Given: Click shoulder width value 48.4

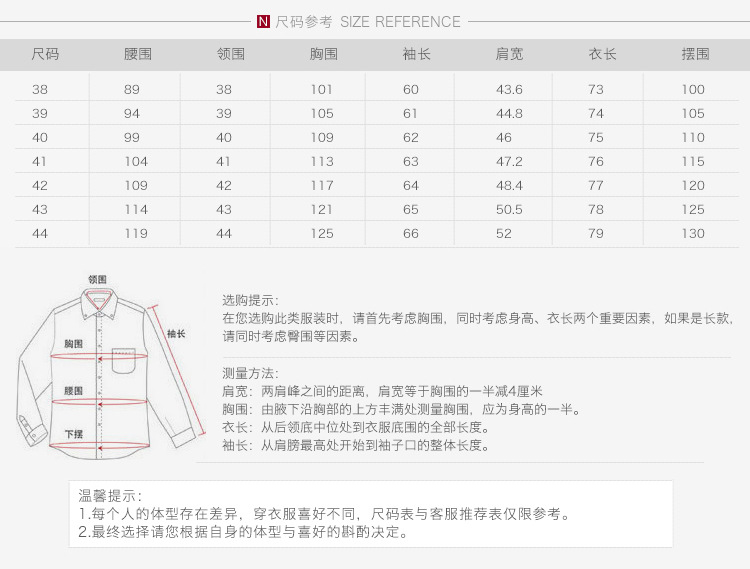Looking at the screenshot, I should pos(509,186).
